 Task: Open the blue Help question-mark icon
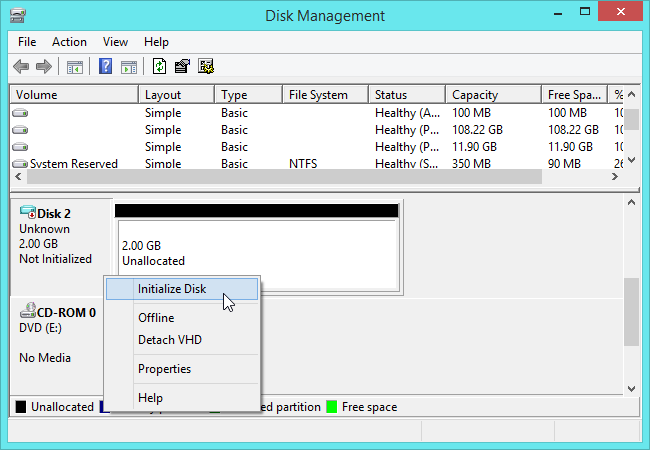pos(105,66)
